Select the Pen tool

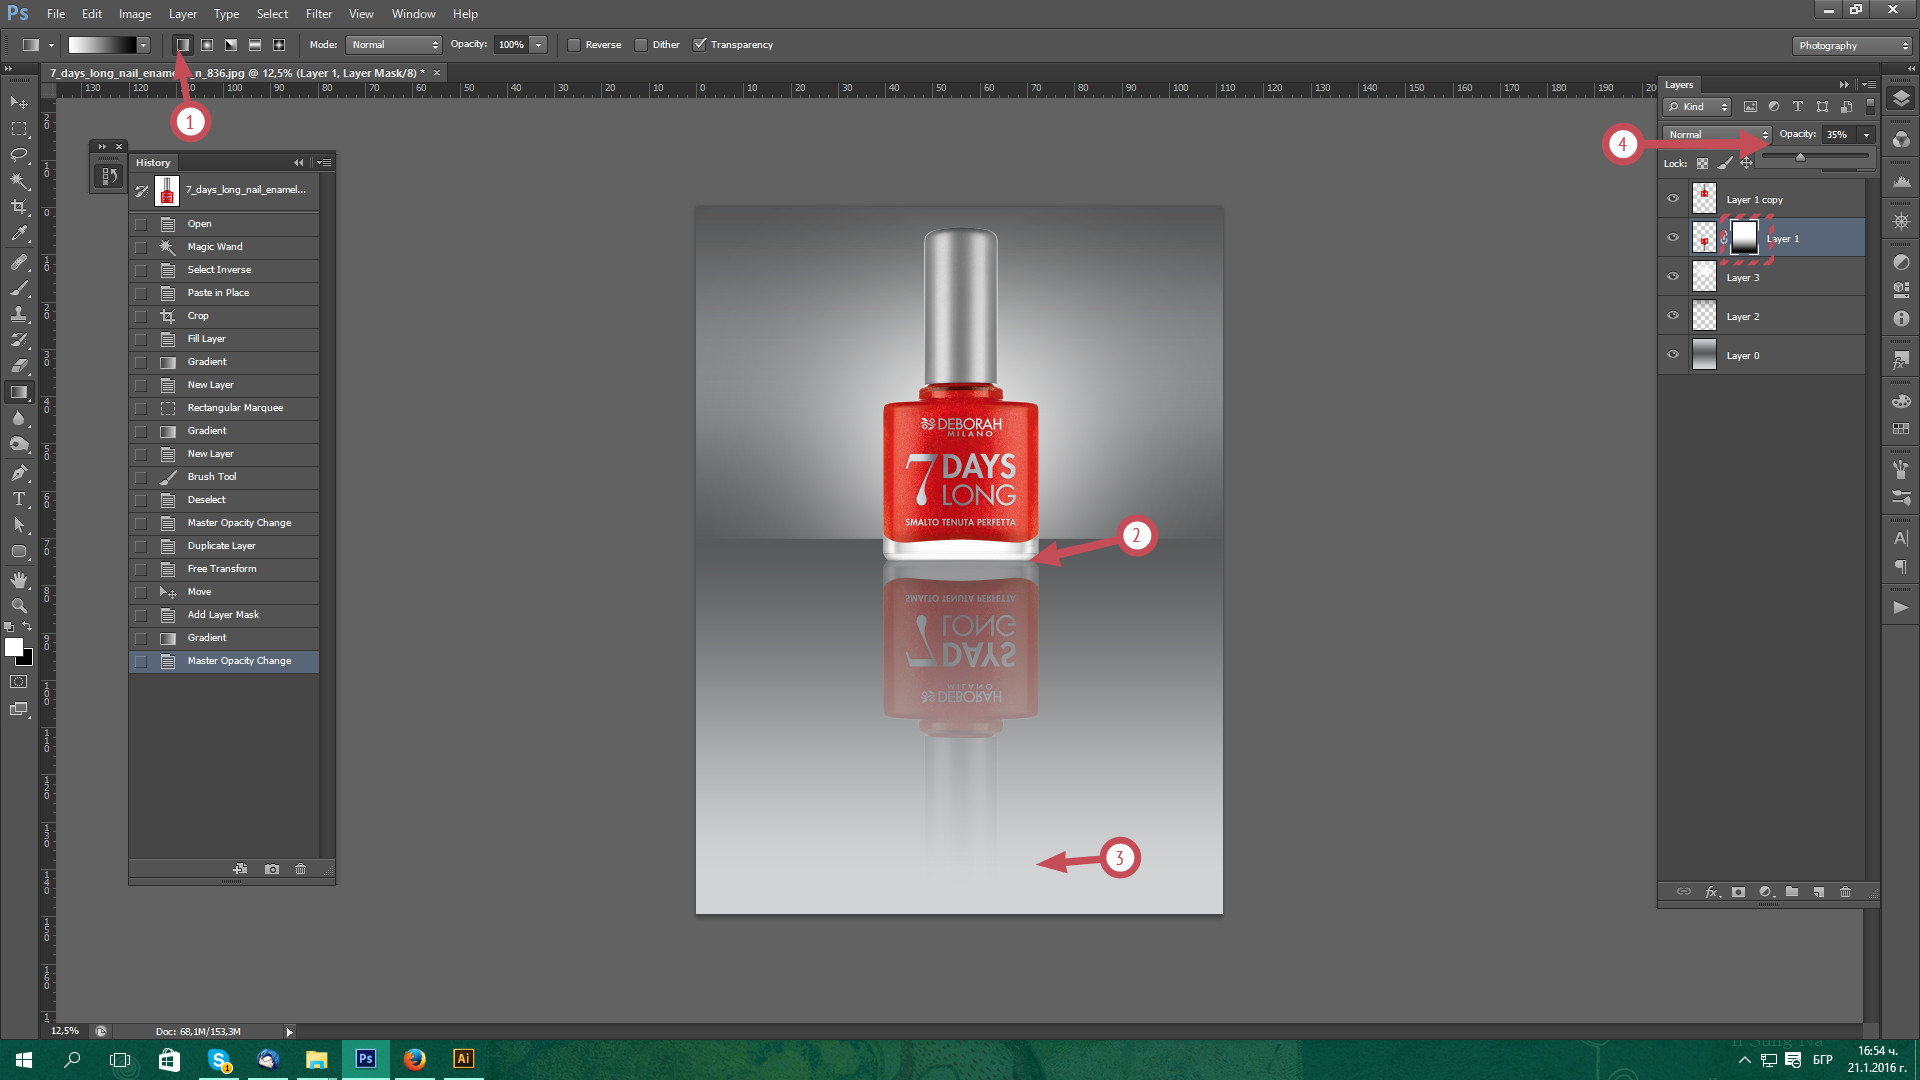(x=19, y=473)
